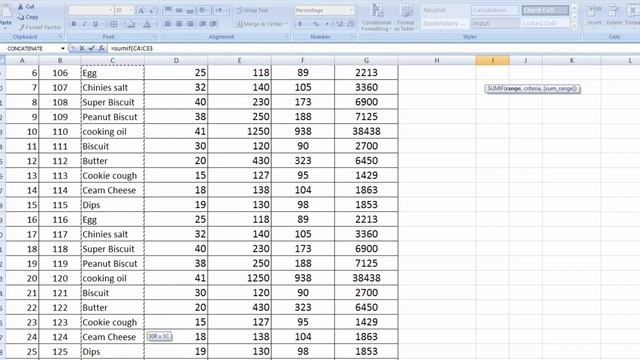Apply the Calculation cell style

(495, 10)
